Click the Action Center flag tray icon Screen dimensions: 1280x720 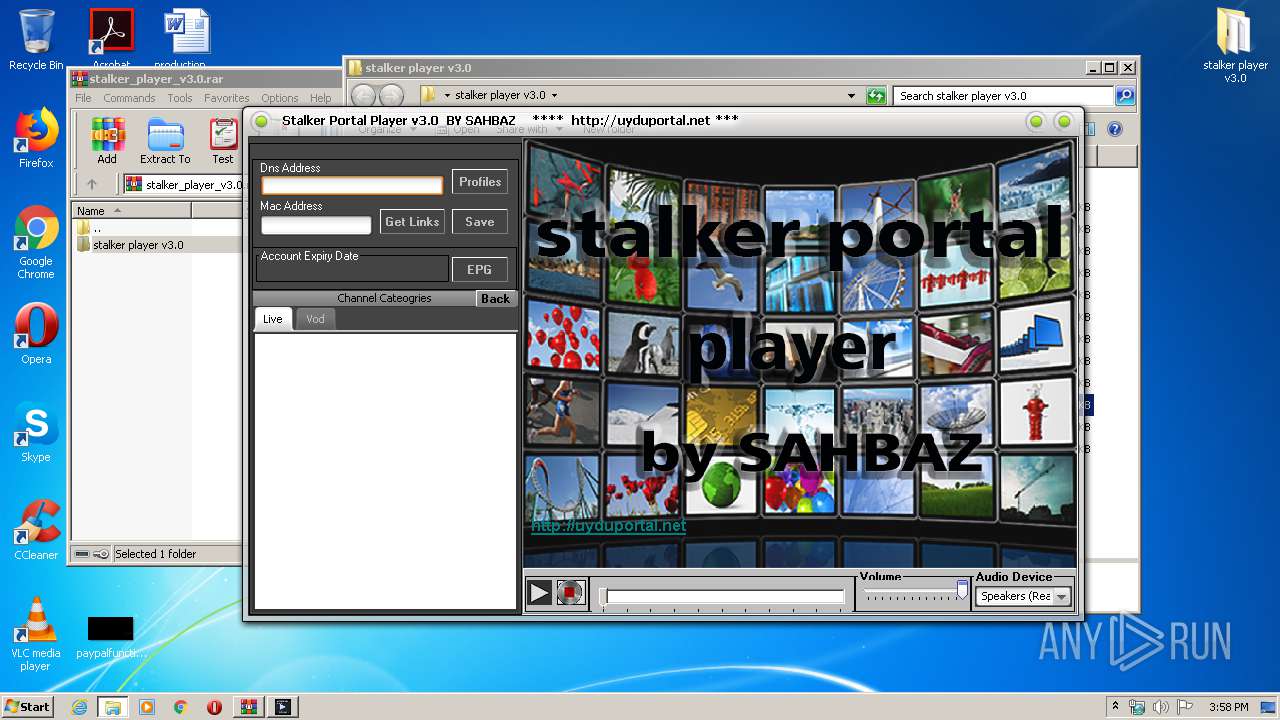tap(1185, 706)
